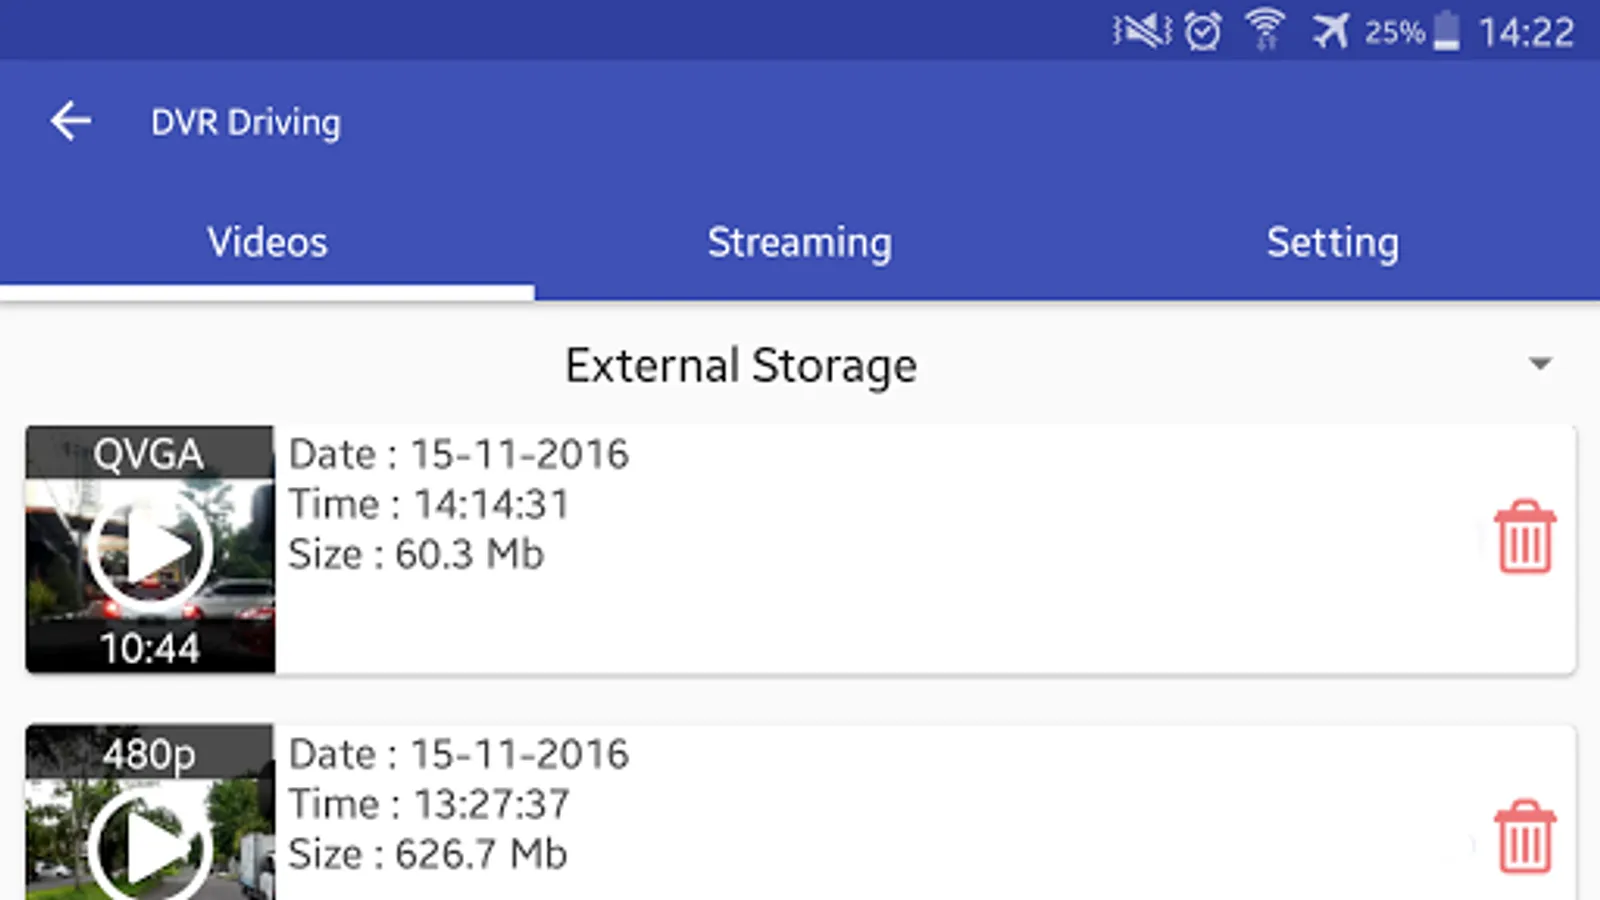Tap the Wi-Fi status icon
1600x900 pixels.
1265,30
